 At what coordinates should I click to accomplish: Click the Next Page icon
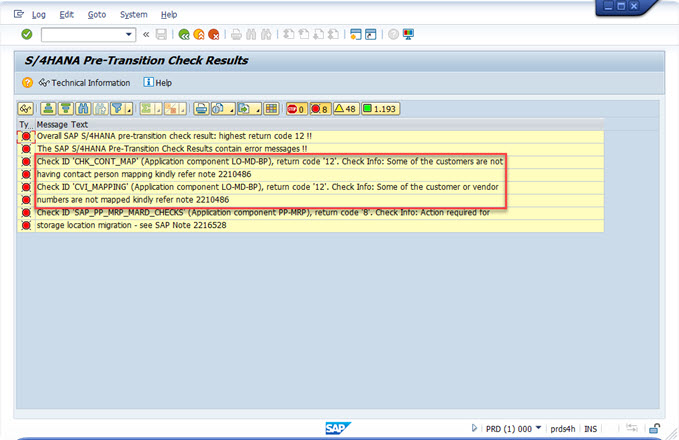point(318,34)
